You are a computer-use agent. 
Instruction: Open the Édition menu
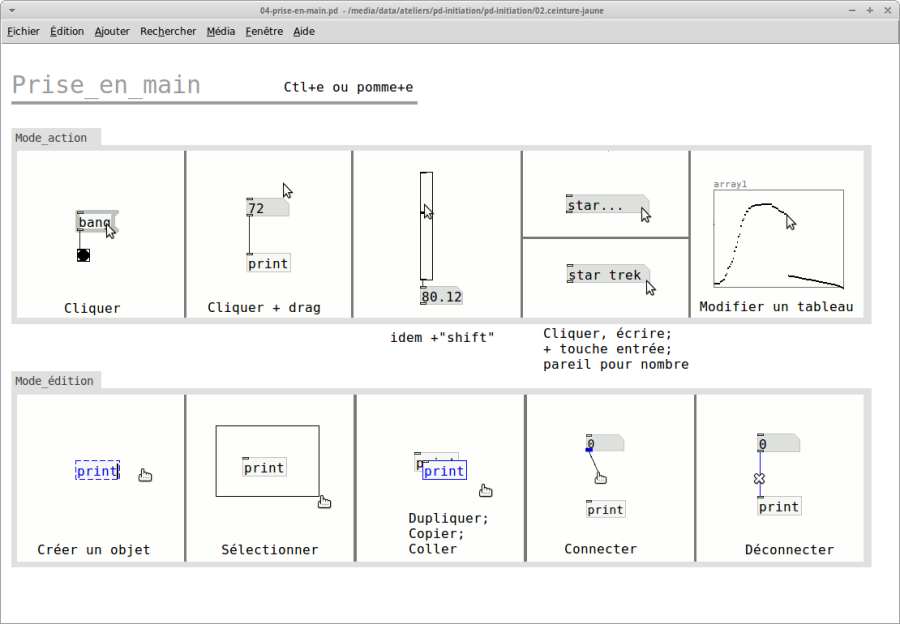click(67, 31)
